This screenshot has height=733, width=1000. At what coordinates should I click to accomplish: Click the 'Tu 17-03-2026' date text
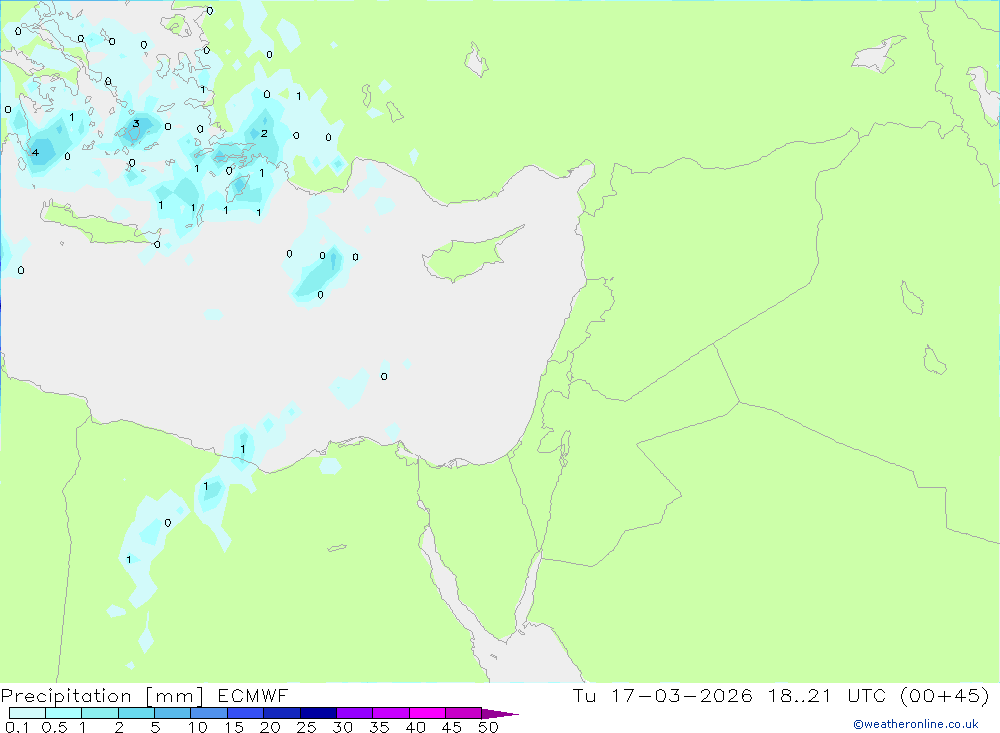(663, 695)
